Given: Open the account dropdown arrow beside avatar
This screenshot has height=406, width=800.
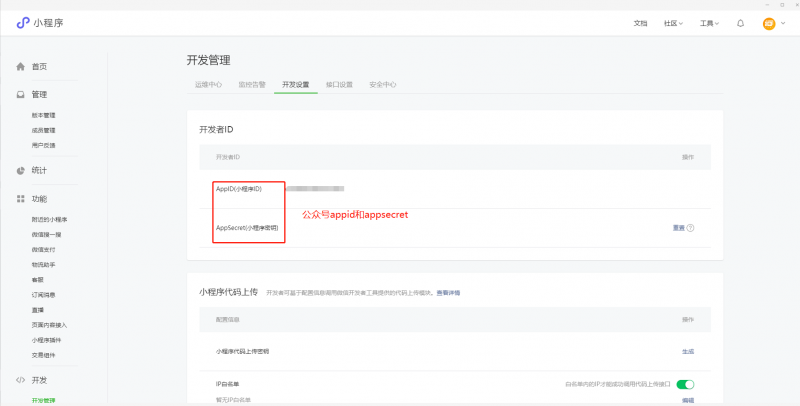Looking at the screenshot, I should coord(782,23).
